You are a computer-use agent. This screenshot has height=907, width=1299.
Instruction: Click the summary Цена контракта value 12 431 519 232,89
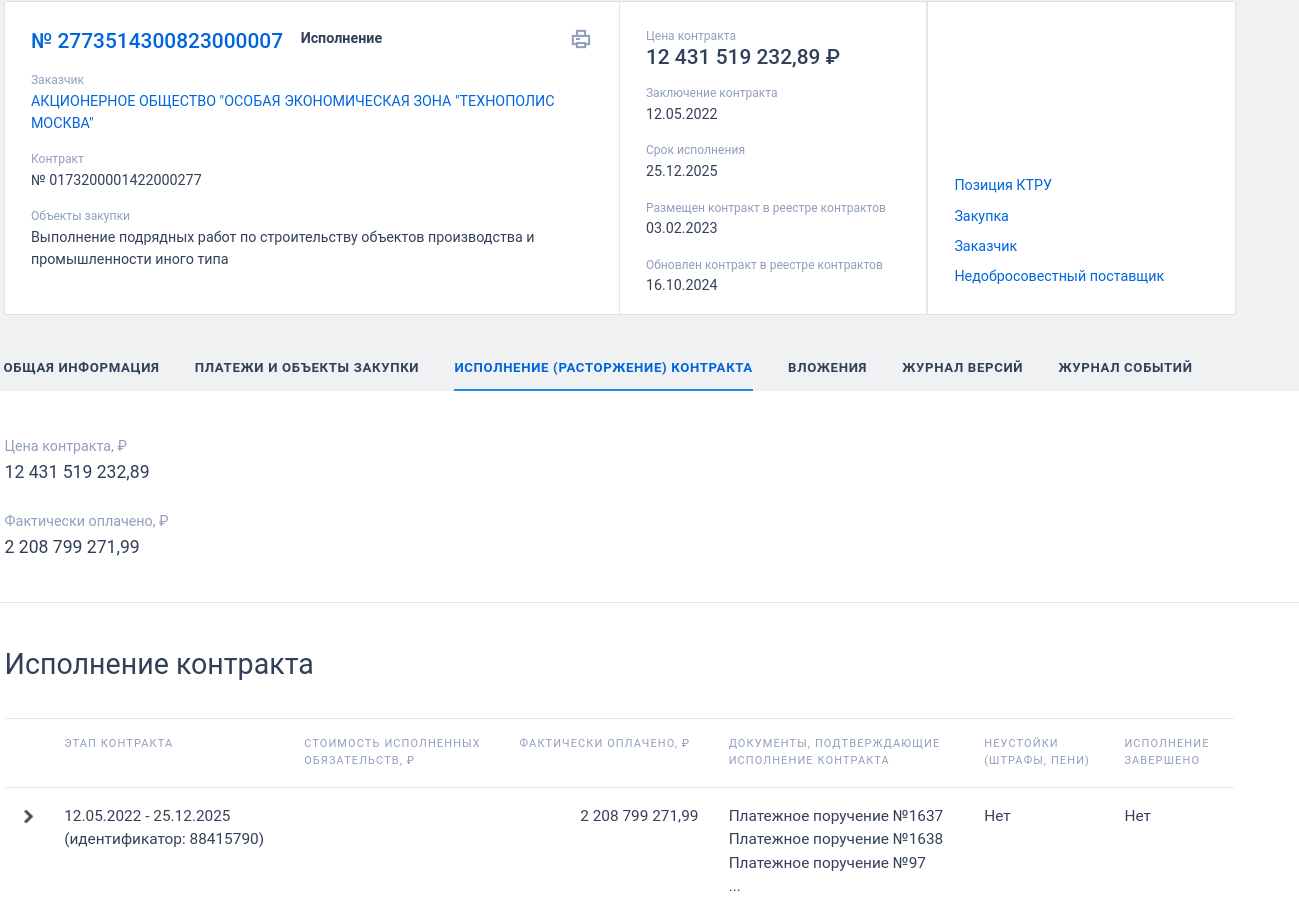[77, 472]
